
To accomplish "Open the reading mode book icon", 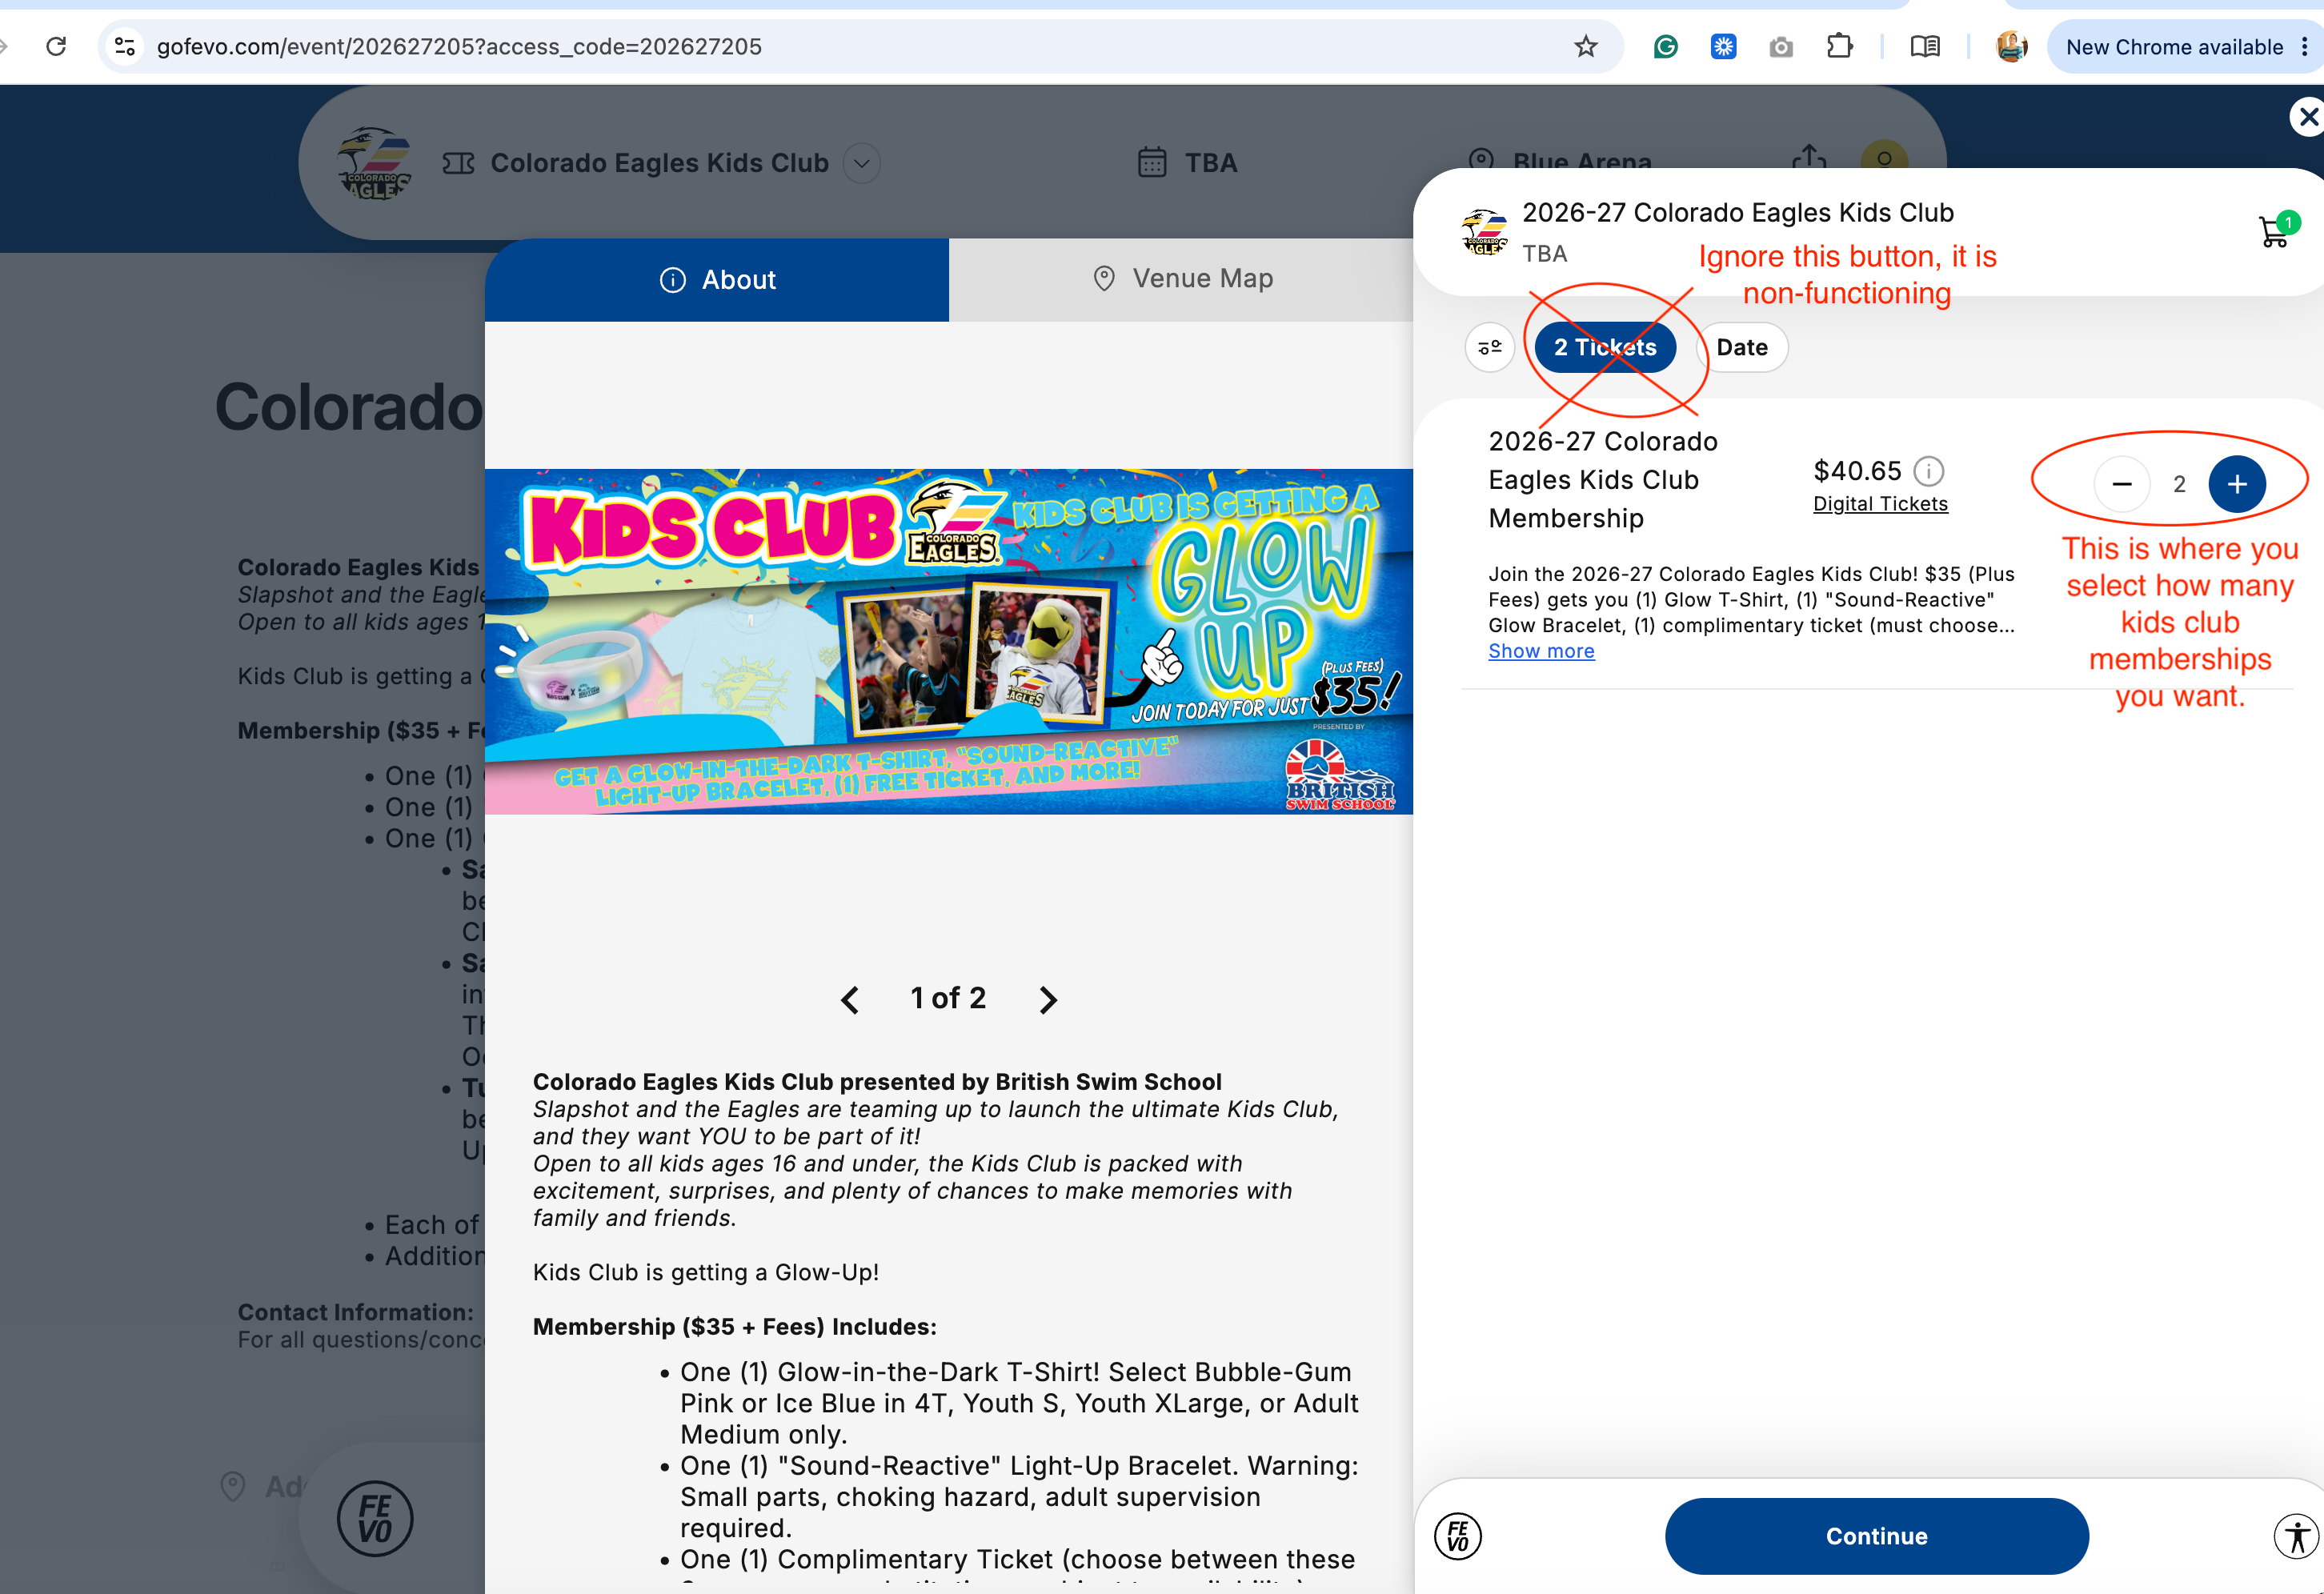I will (1924, 46).
